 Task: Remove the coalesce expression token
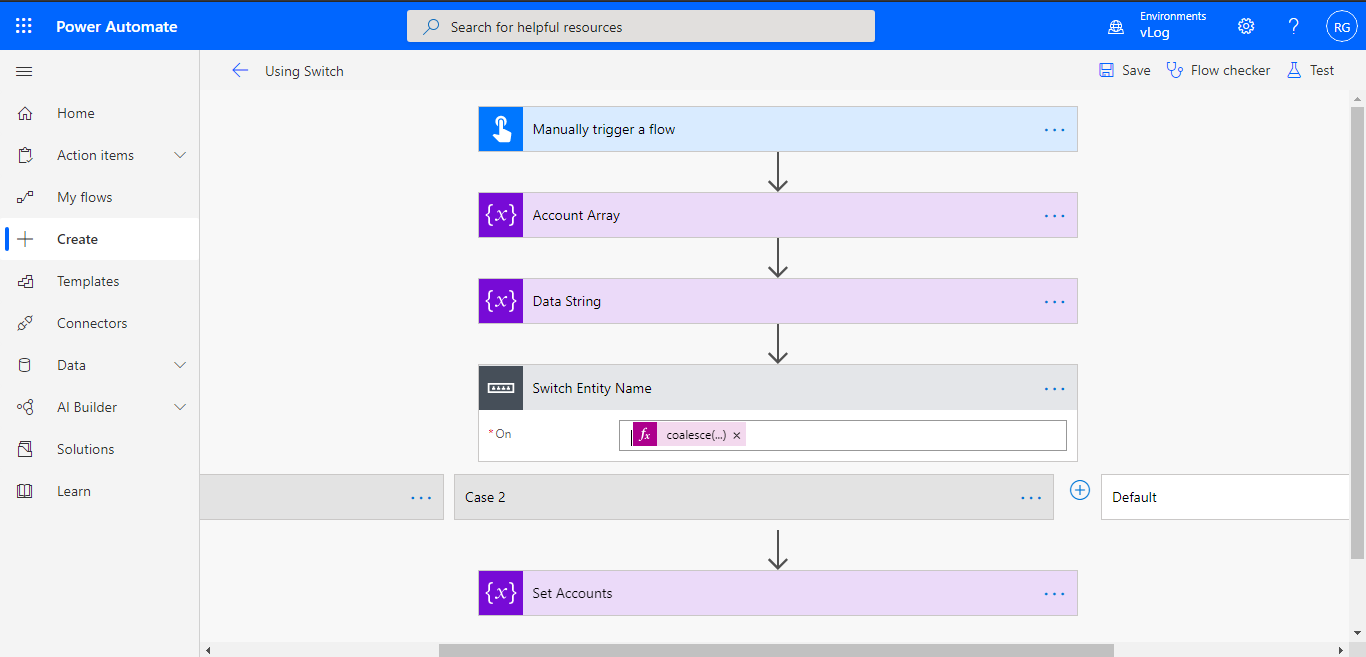pyautogui.click(x=736, y=434)
